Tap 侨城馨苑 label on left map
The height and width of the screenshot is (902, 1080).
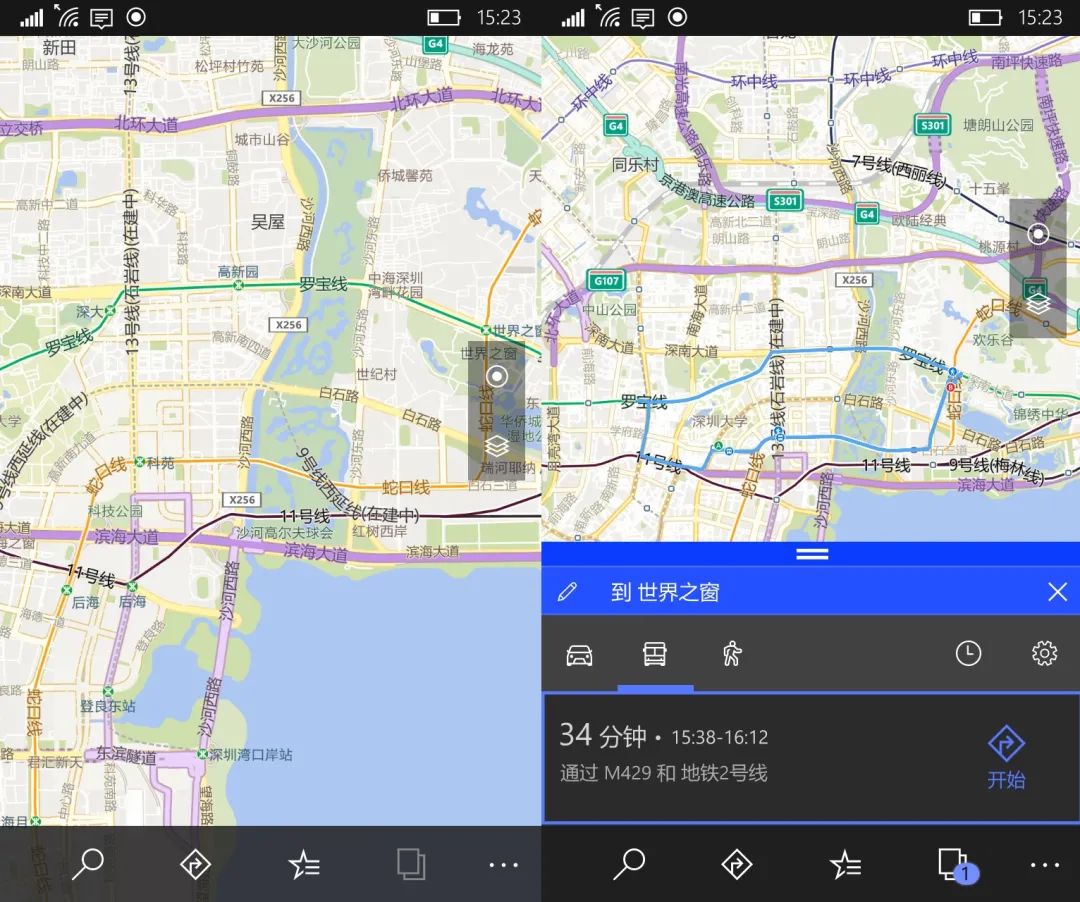pyautogui.click(x=405, y=176)
